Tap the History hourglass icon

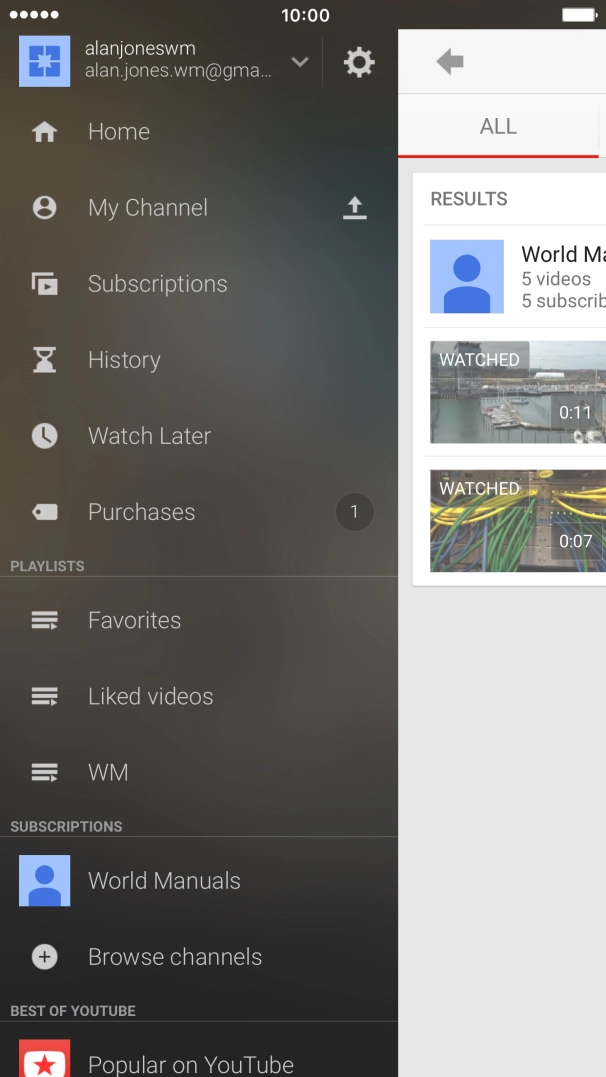coord(44,360)
